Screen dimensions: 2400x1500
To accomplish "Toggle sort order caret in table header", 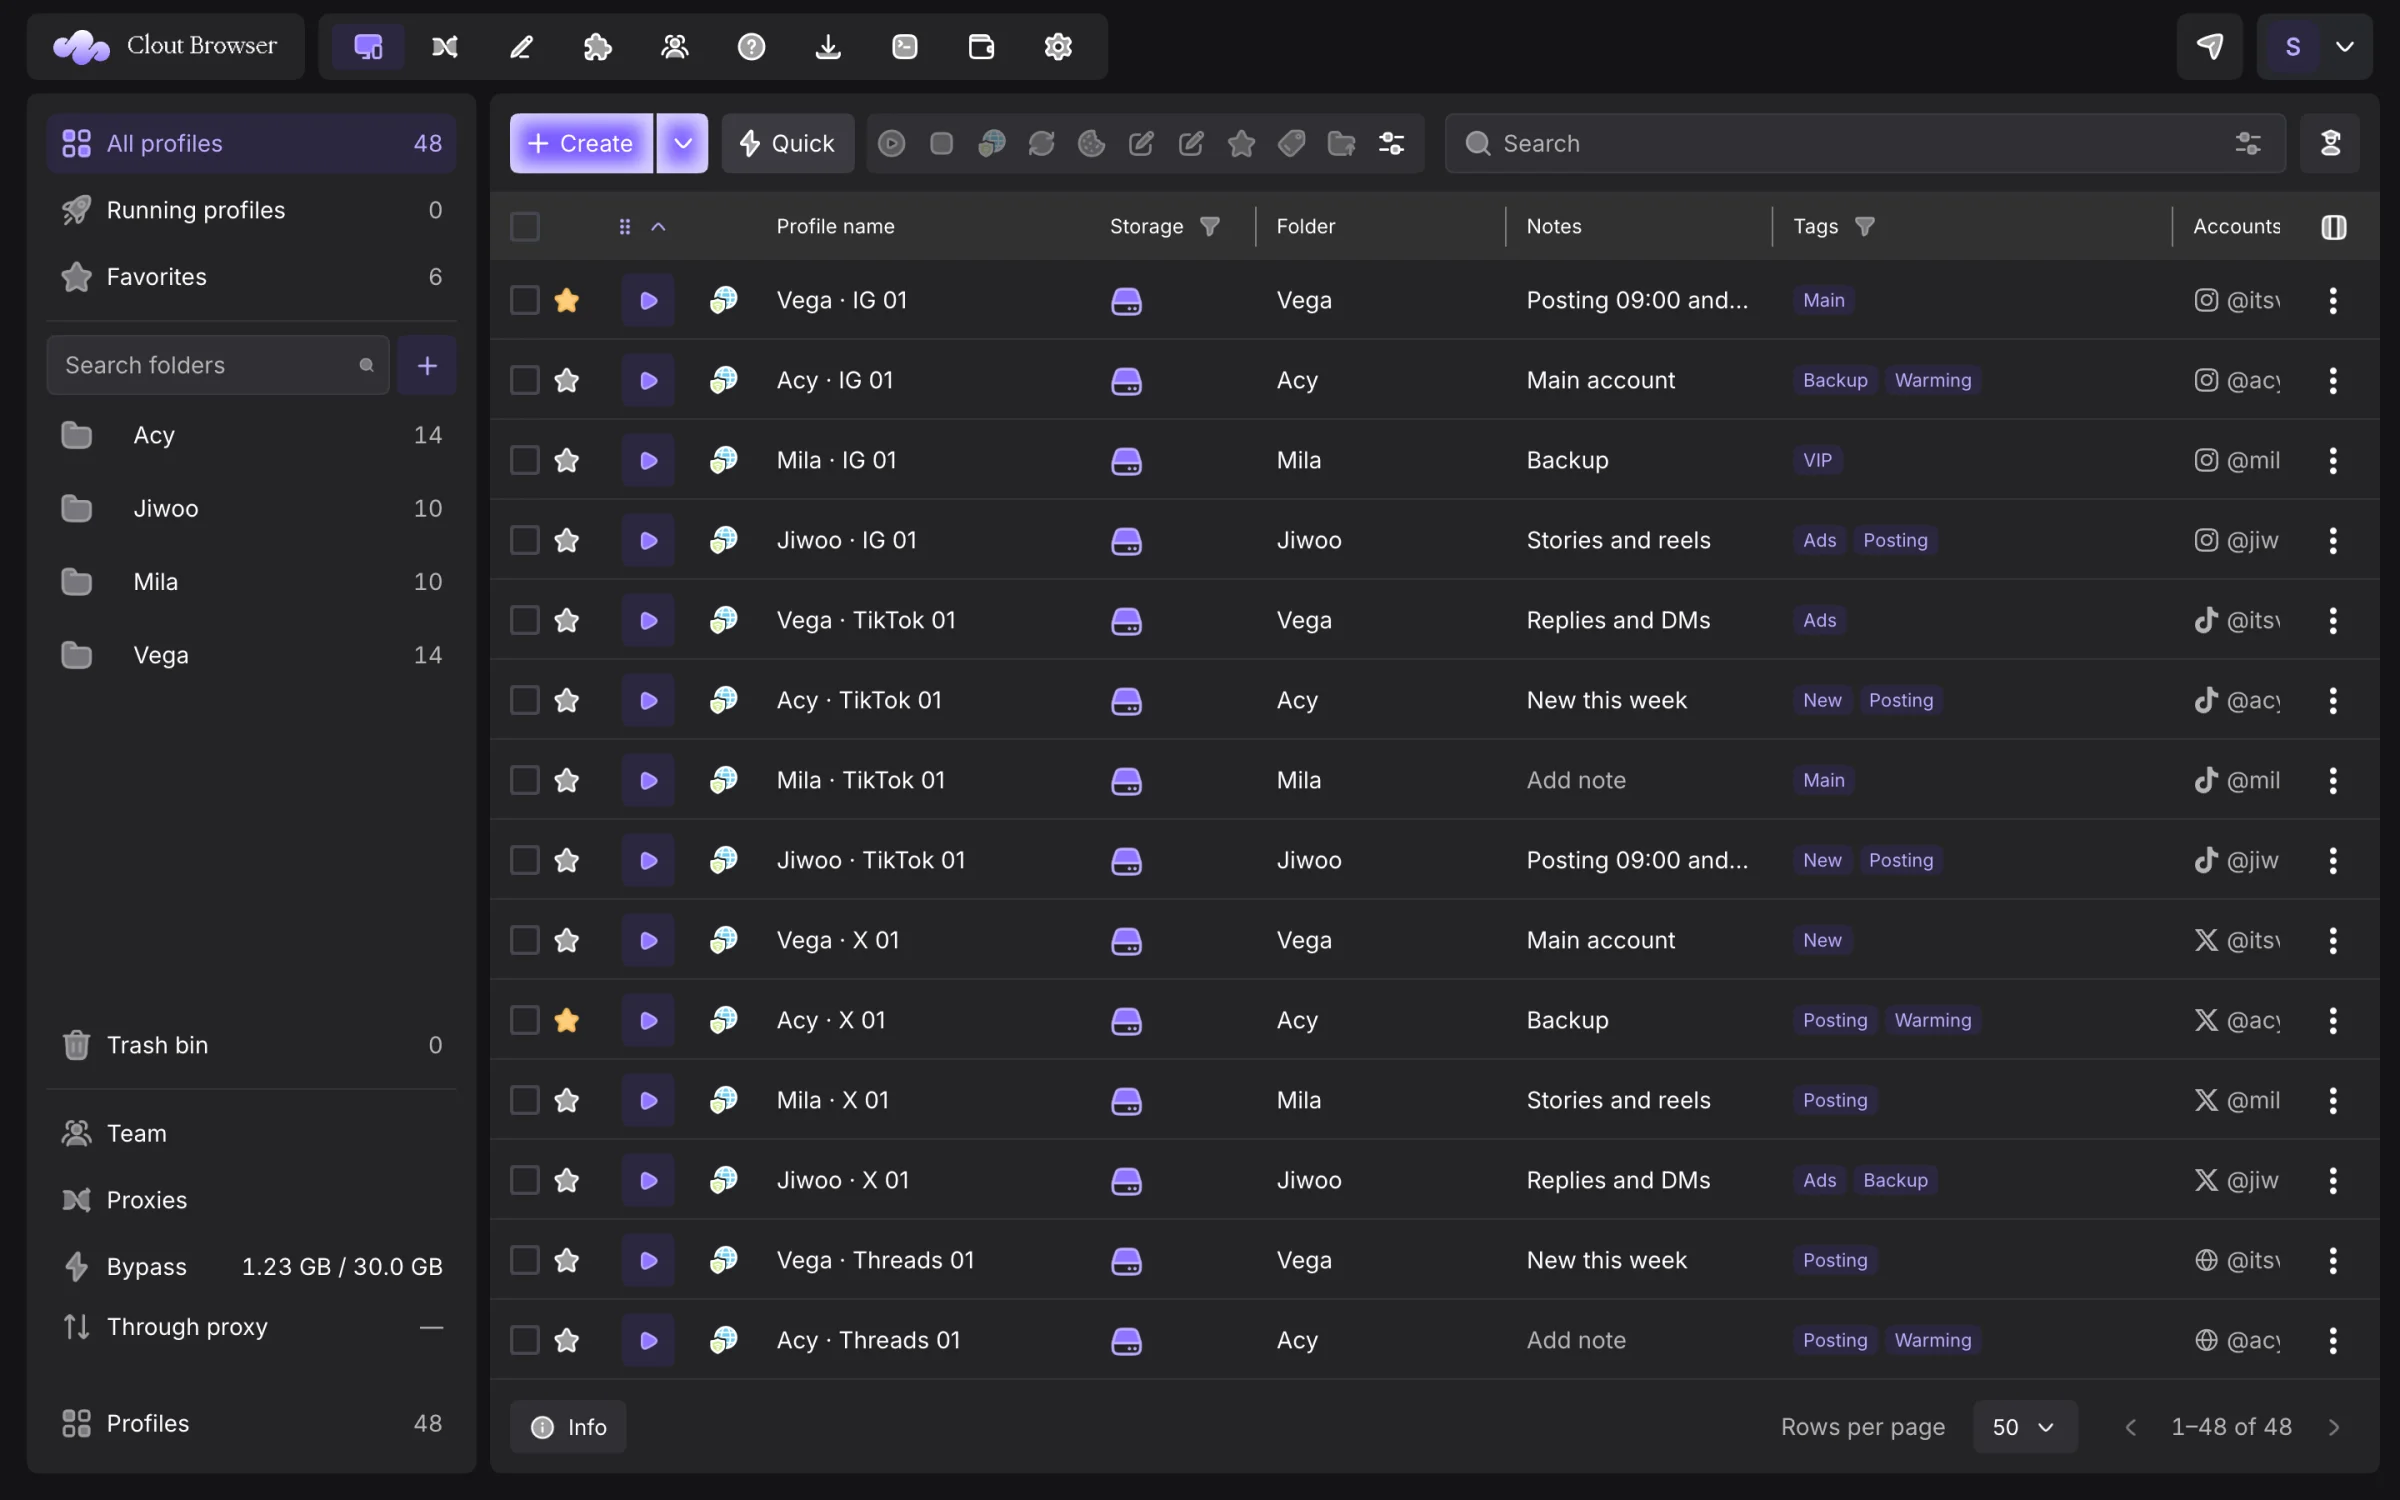I will tap(658, 227).
